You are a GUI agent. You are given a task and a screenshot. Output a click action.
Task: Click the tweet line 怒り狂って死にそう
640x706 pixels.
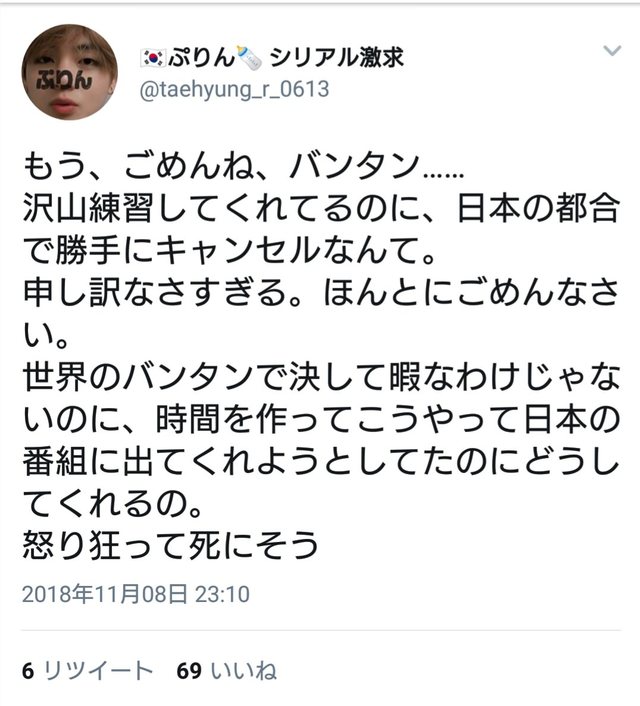click(170, 545)
